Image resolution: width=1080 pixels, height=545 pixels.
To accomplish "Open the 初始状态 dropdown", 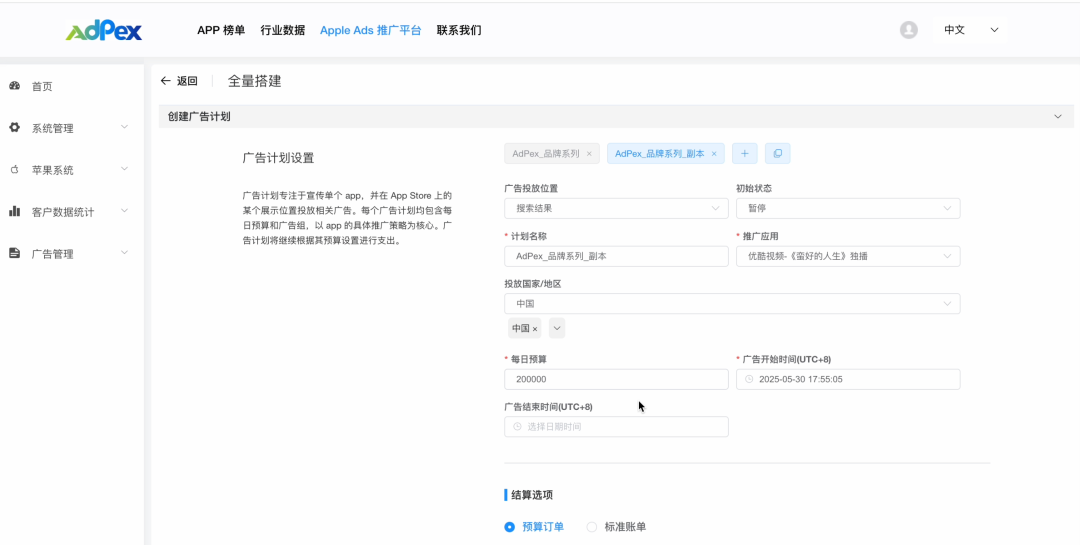I will pyautogui.click(x=847, y=208).
